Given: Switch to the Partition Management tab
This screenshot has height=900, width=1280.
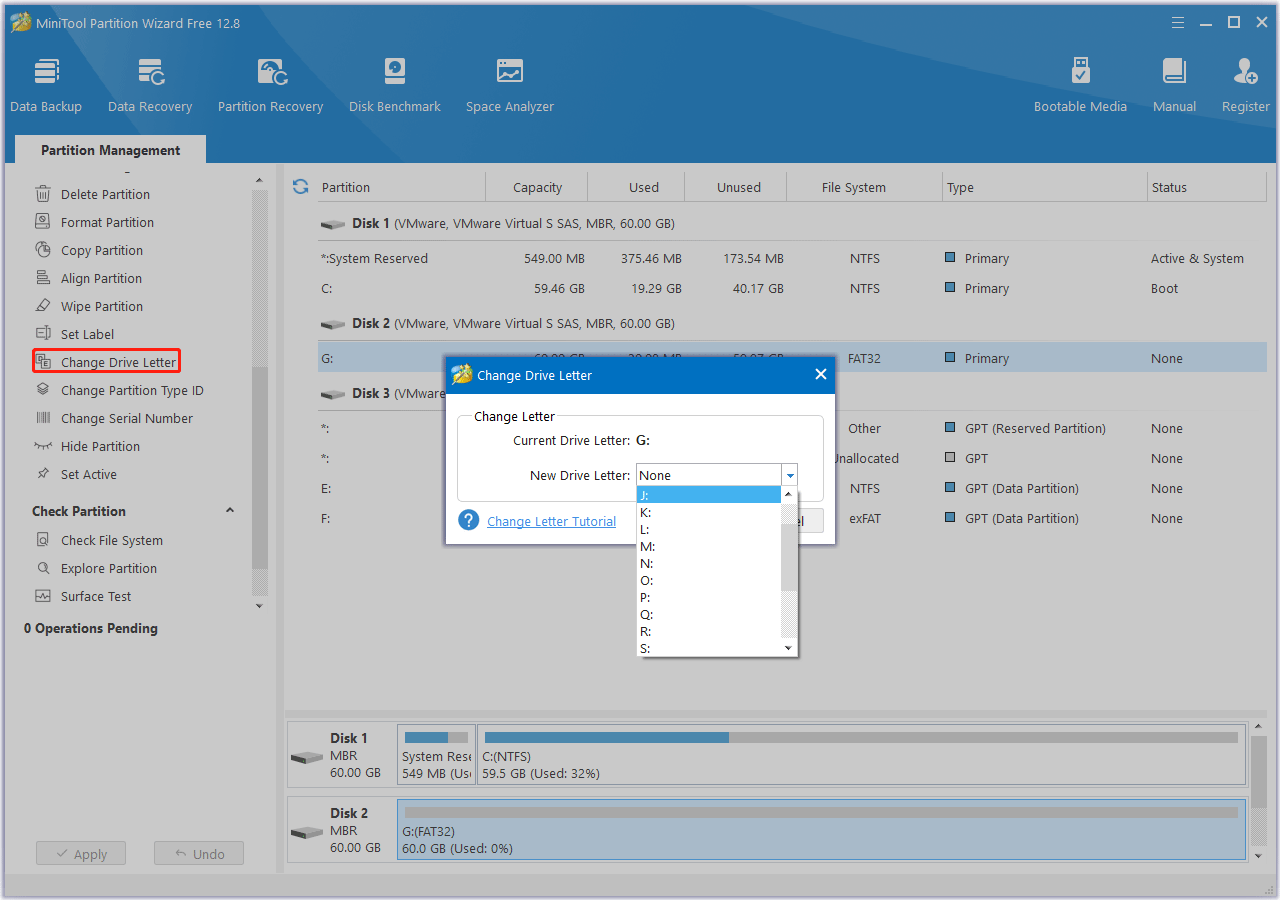Looking at the screenshot, I should [110, 149].
